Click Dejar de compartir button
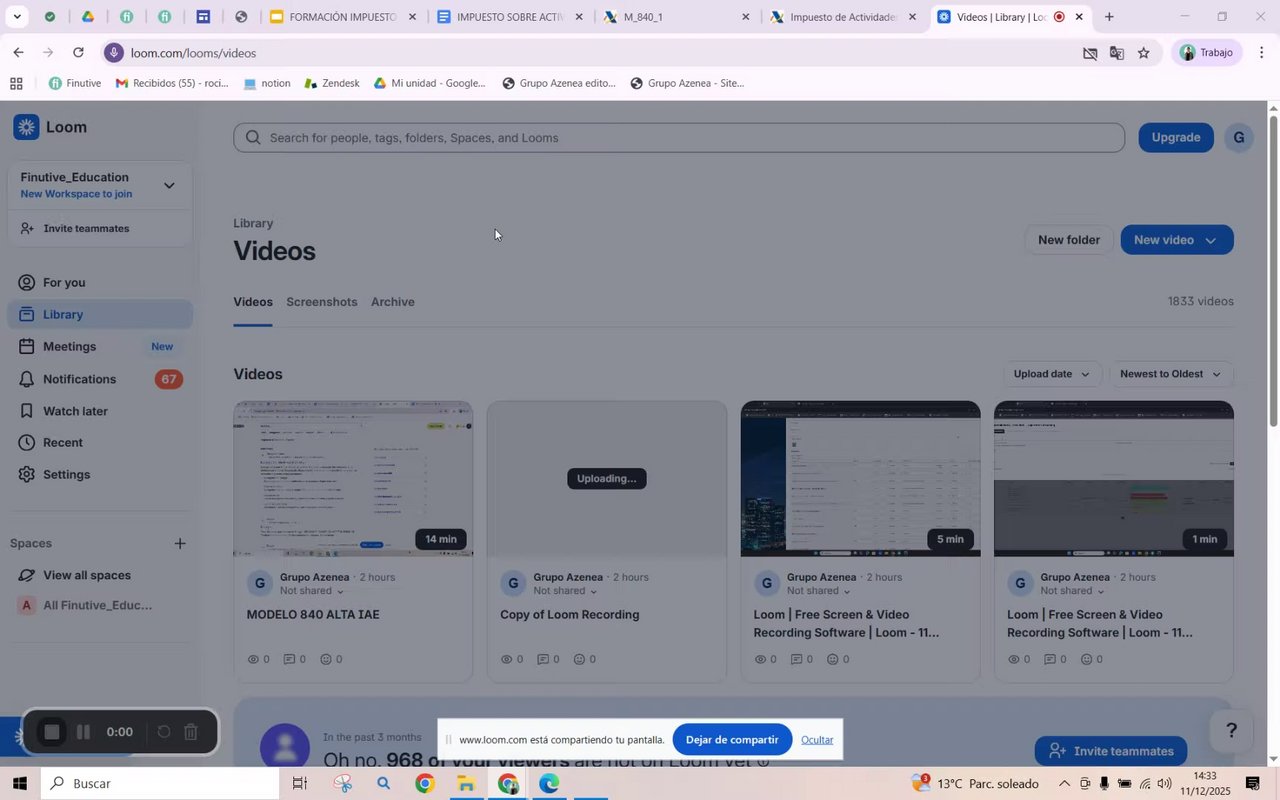This screenshot has height=800, width=1280. click(x=732, y=740)
